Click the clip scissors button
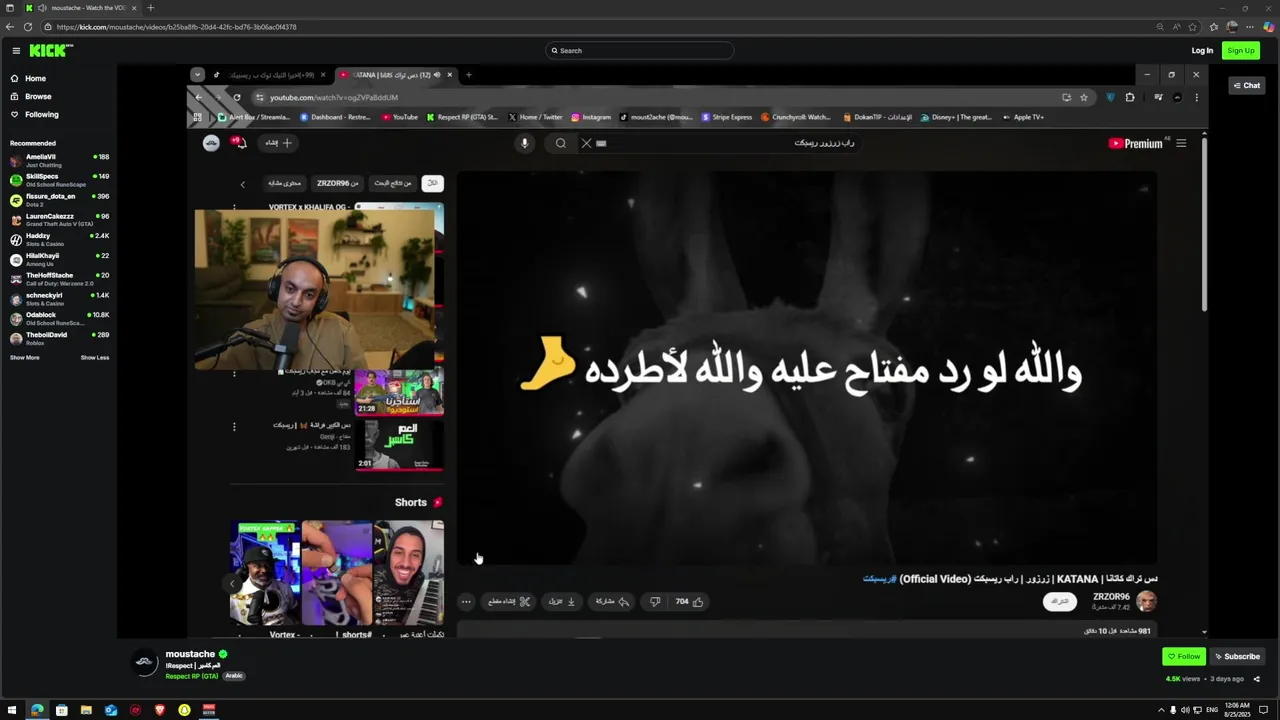Image resolution: width=1280 pixels, height=720 pixels. pos(509,601)
